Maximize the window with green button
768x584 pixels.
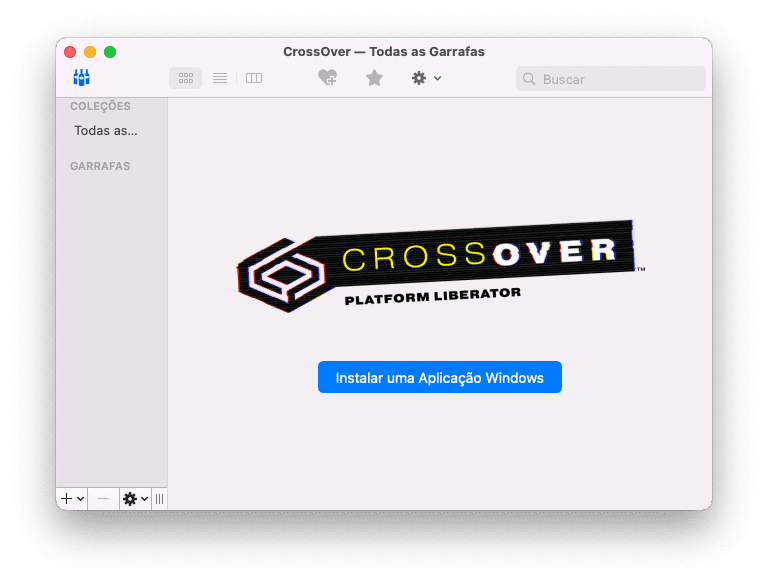(110, 52)
